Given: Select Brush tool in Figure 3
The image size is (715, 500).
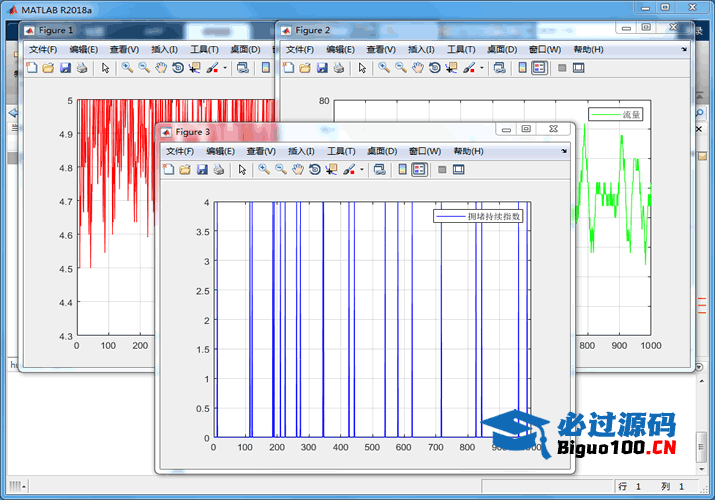Looking at the screenshot, I should 349,170.
